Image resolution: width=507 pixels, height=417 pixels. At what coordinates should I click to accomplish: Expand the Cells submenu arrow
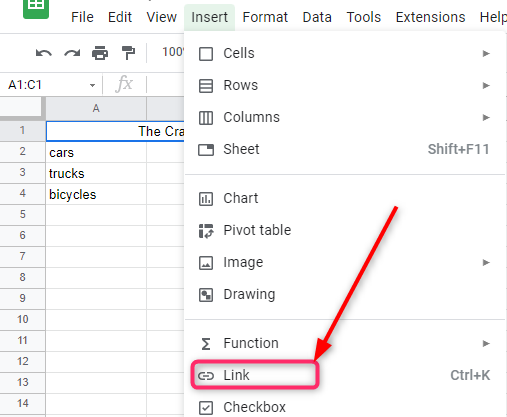486,53
